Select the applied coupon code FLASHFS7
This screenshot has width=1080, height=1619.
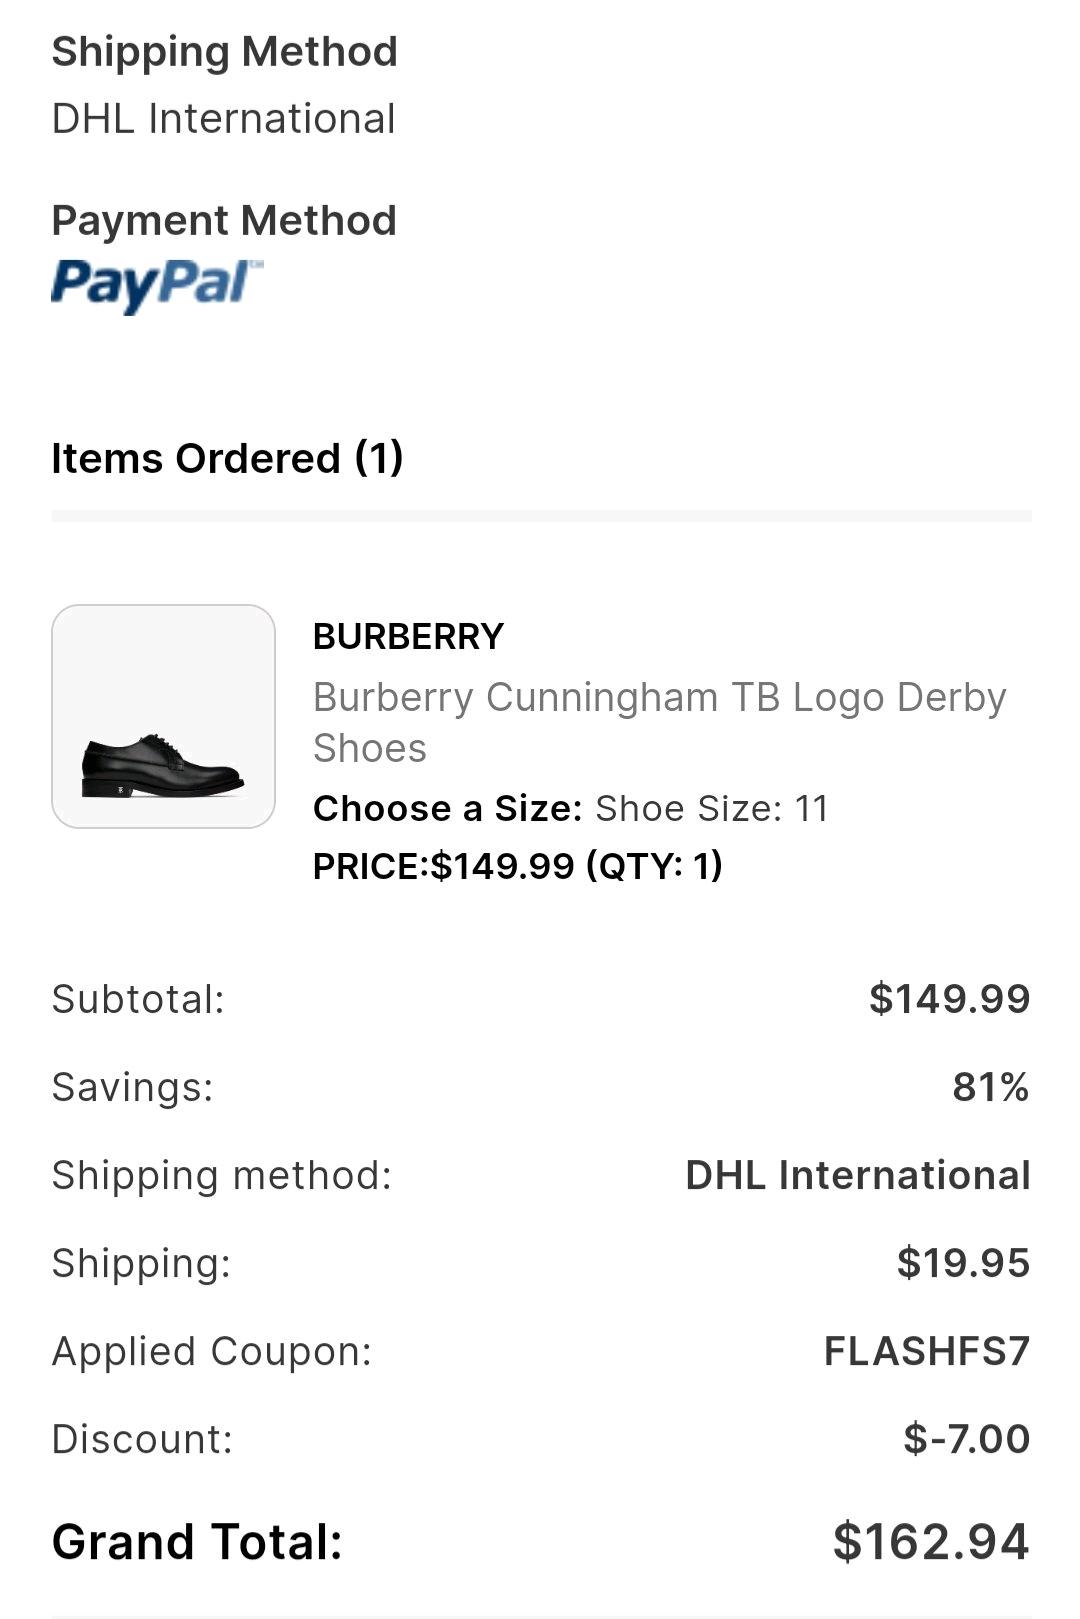[927, 1351]
